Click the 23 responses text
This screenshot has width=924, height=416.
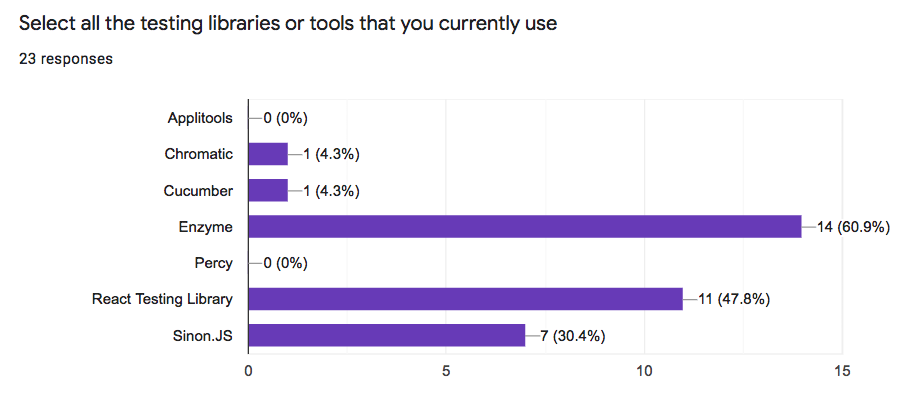click(x=66, y=59)
